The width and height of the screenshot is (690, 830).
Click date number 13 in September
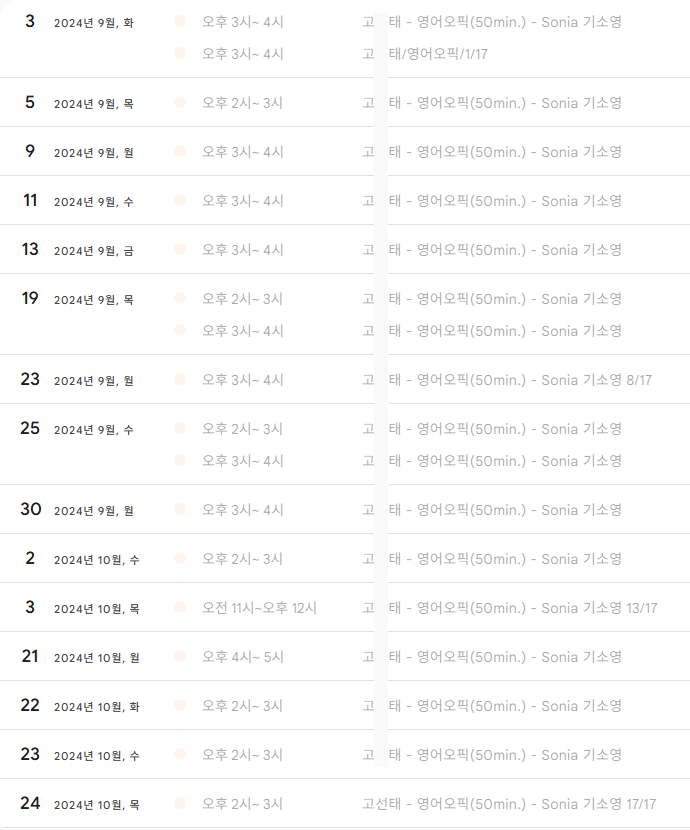point(30,249)
